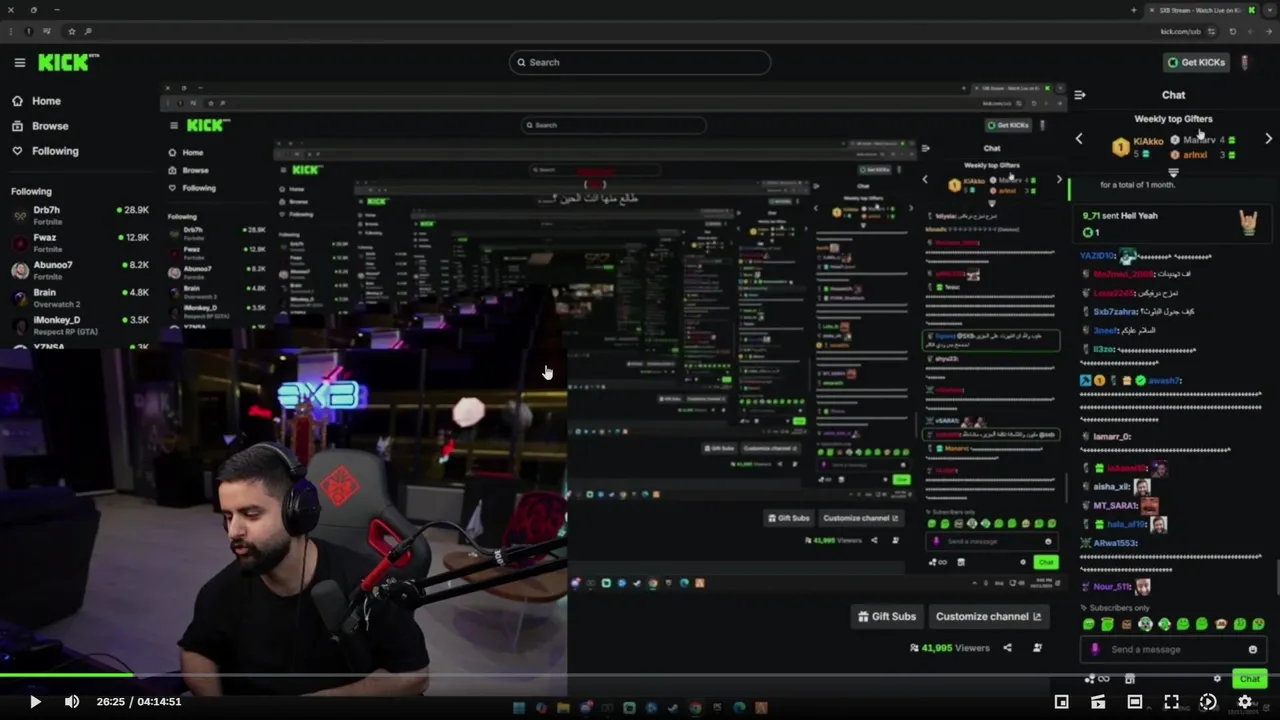Open the emoji picker inside the message box
Screen dimensions: 1280x720
tap(1252, 650)
